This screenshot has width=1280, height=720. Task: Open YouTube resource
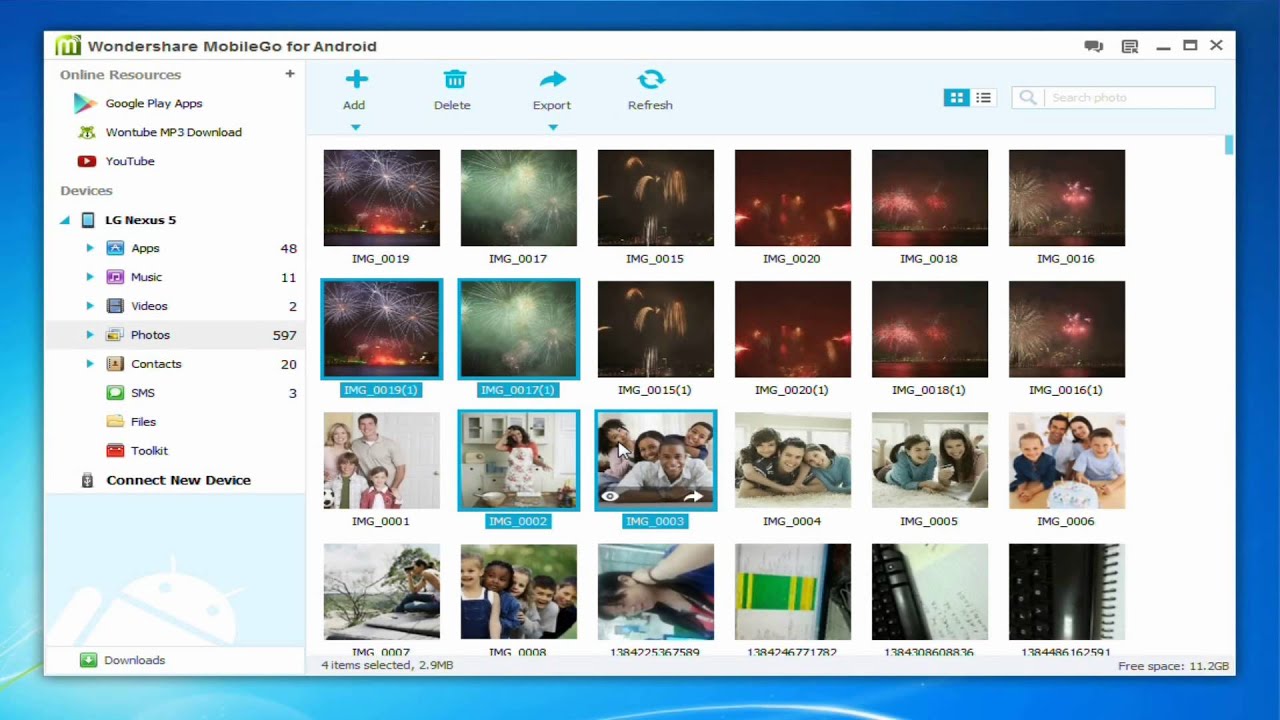point(130,161)
